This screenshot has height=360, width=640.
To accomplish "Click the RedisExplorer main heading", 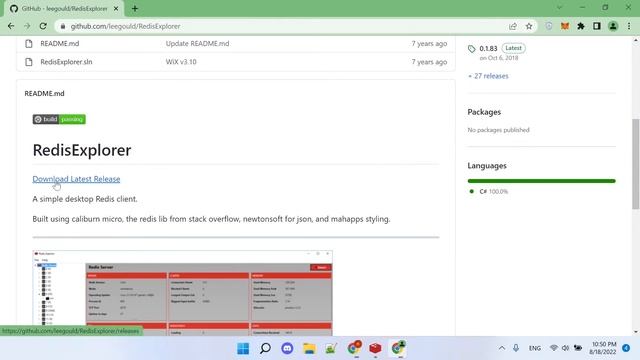I will pyautogui.click(x=82, y=150).
